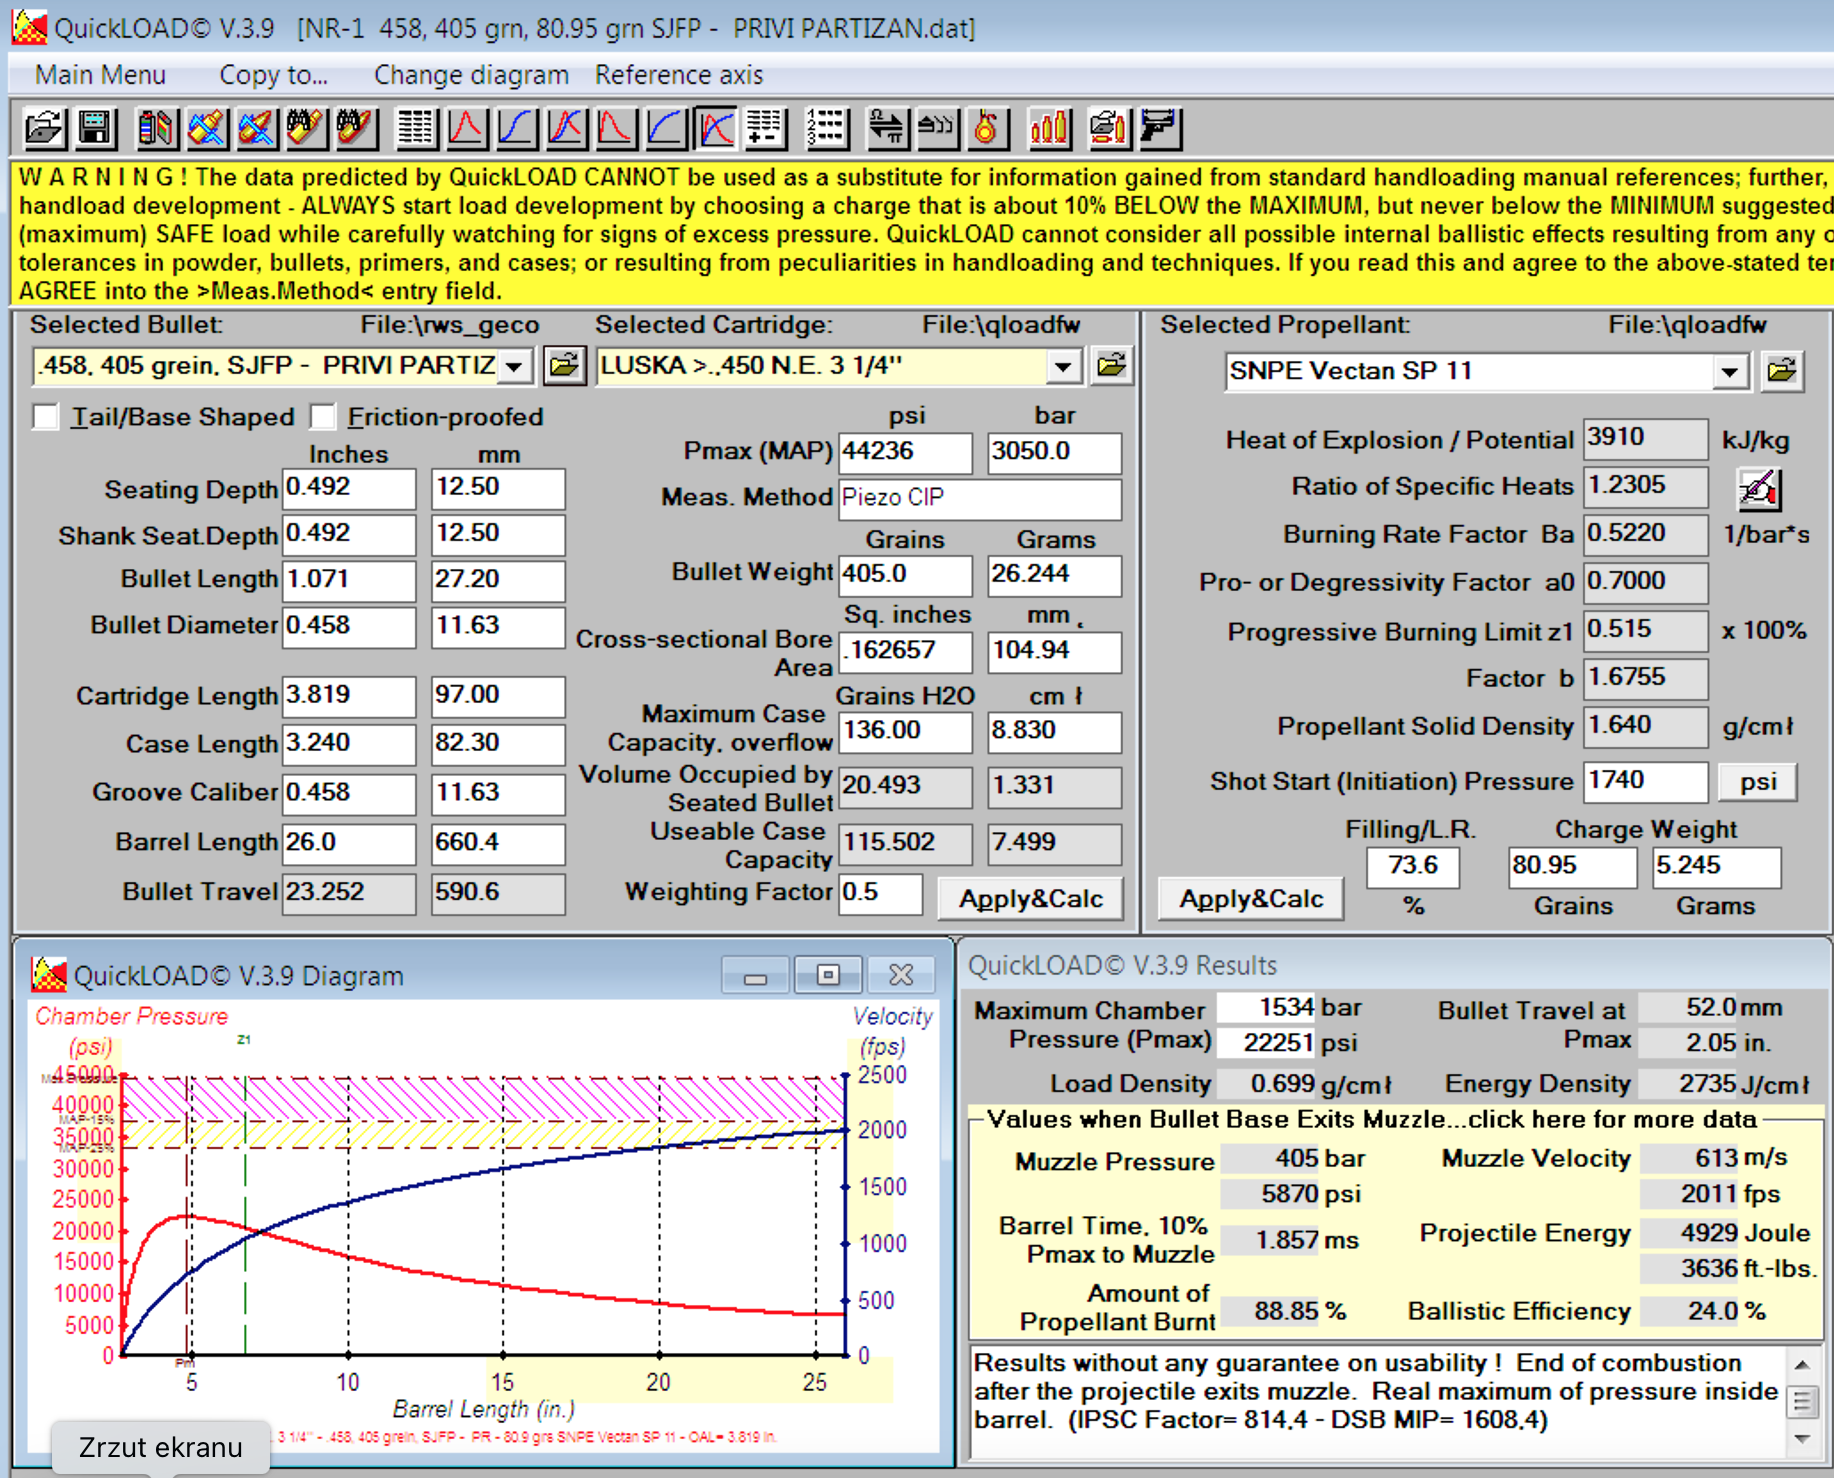1834x1478 pixels.
Task: Click the pistol toolbar icon
Action: click(x=1159, y=128)
